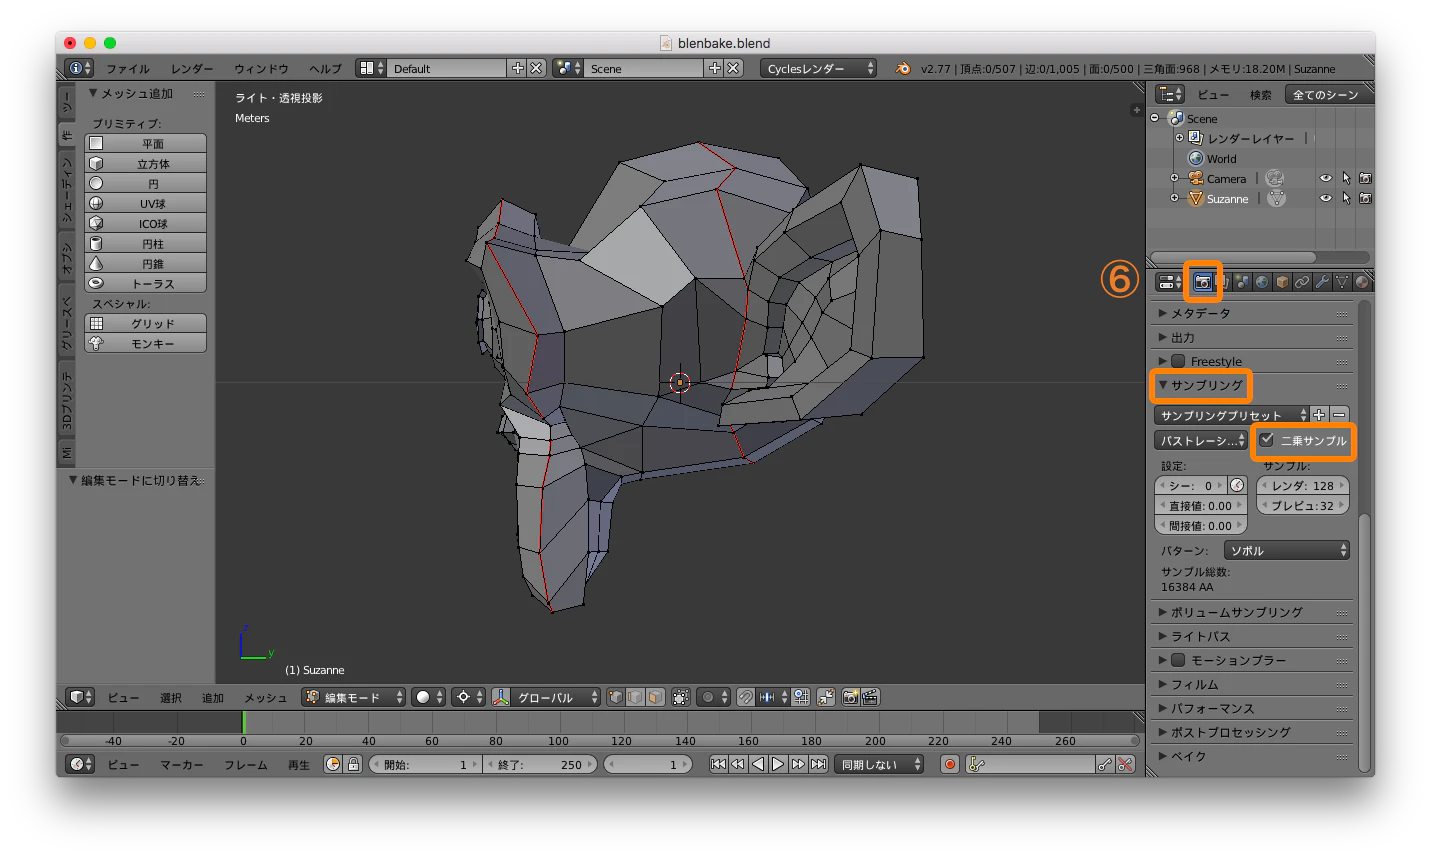
Task: Open the Modifiers wrench tab
Action: pos(1322,282)
